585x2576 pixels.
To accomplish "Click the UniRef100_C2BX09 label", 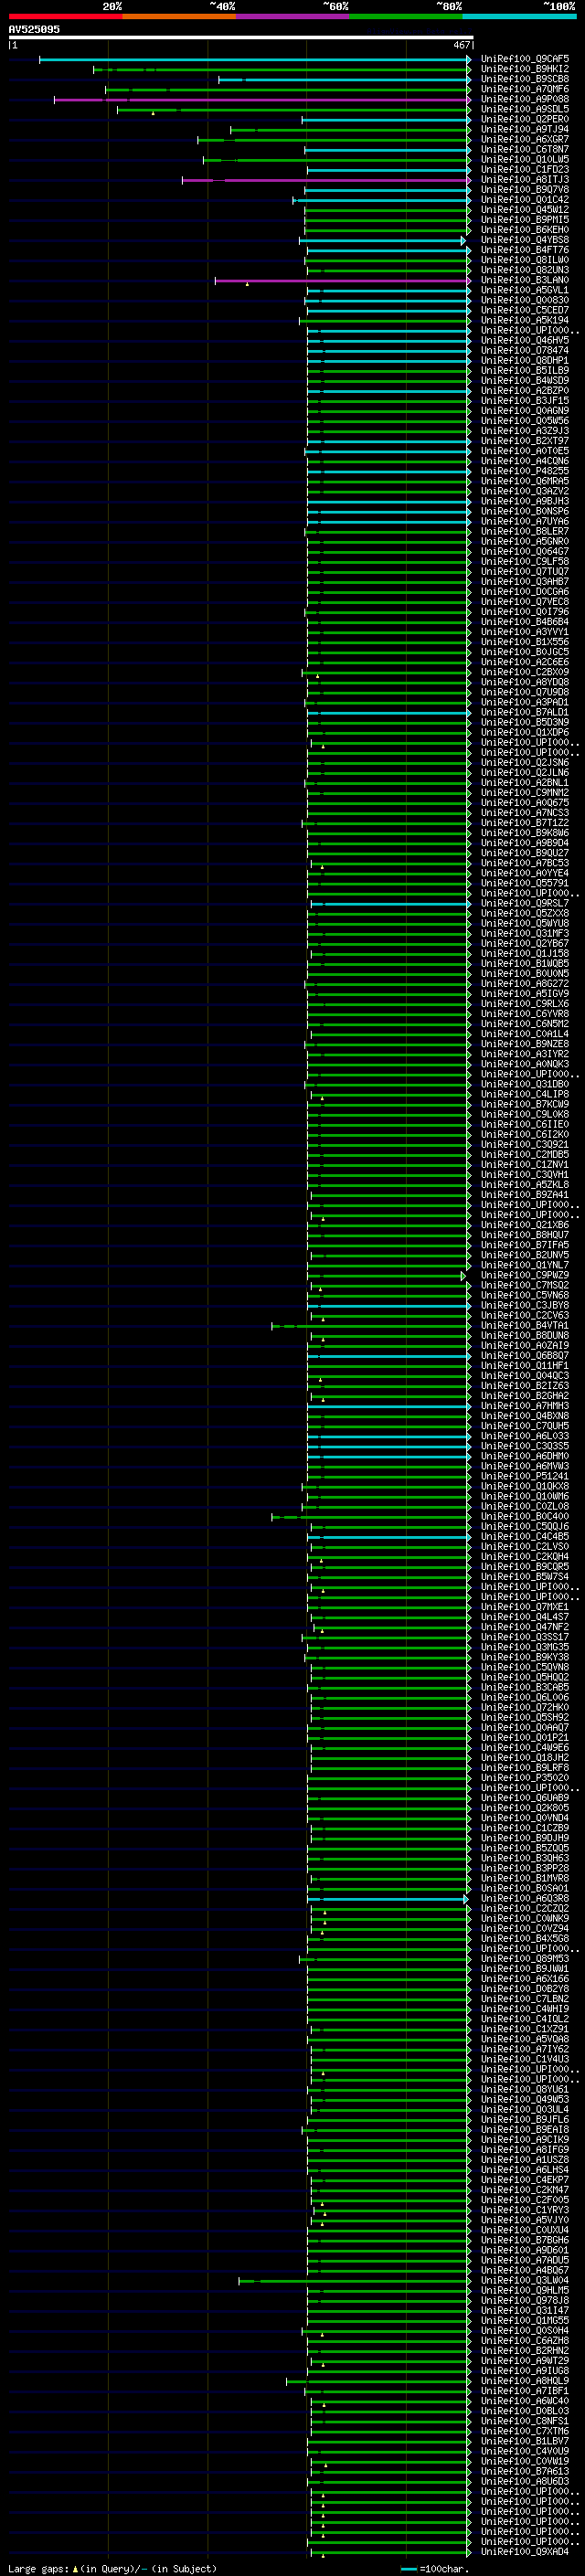I will coord(525,673).
